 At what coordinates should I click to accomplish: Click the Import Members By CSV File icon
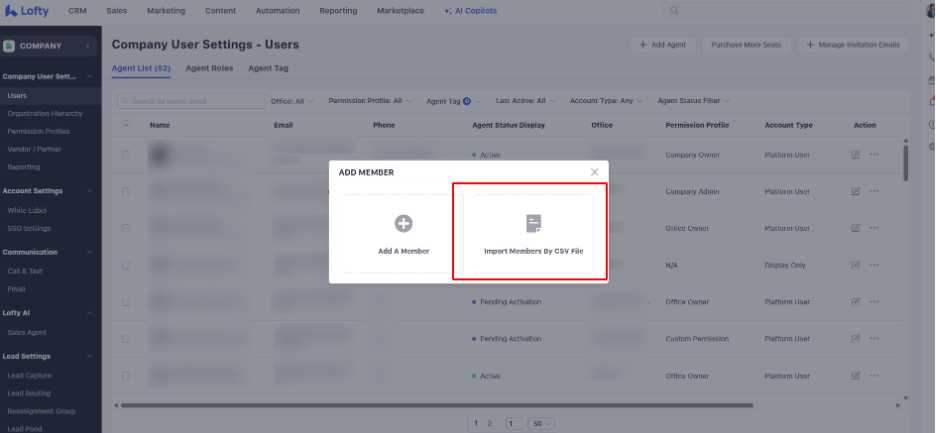533,224
